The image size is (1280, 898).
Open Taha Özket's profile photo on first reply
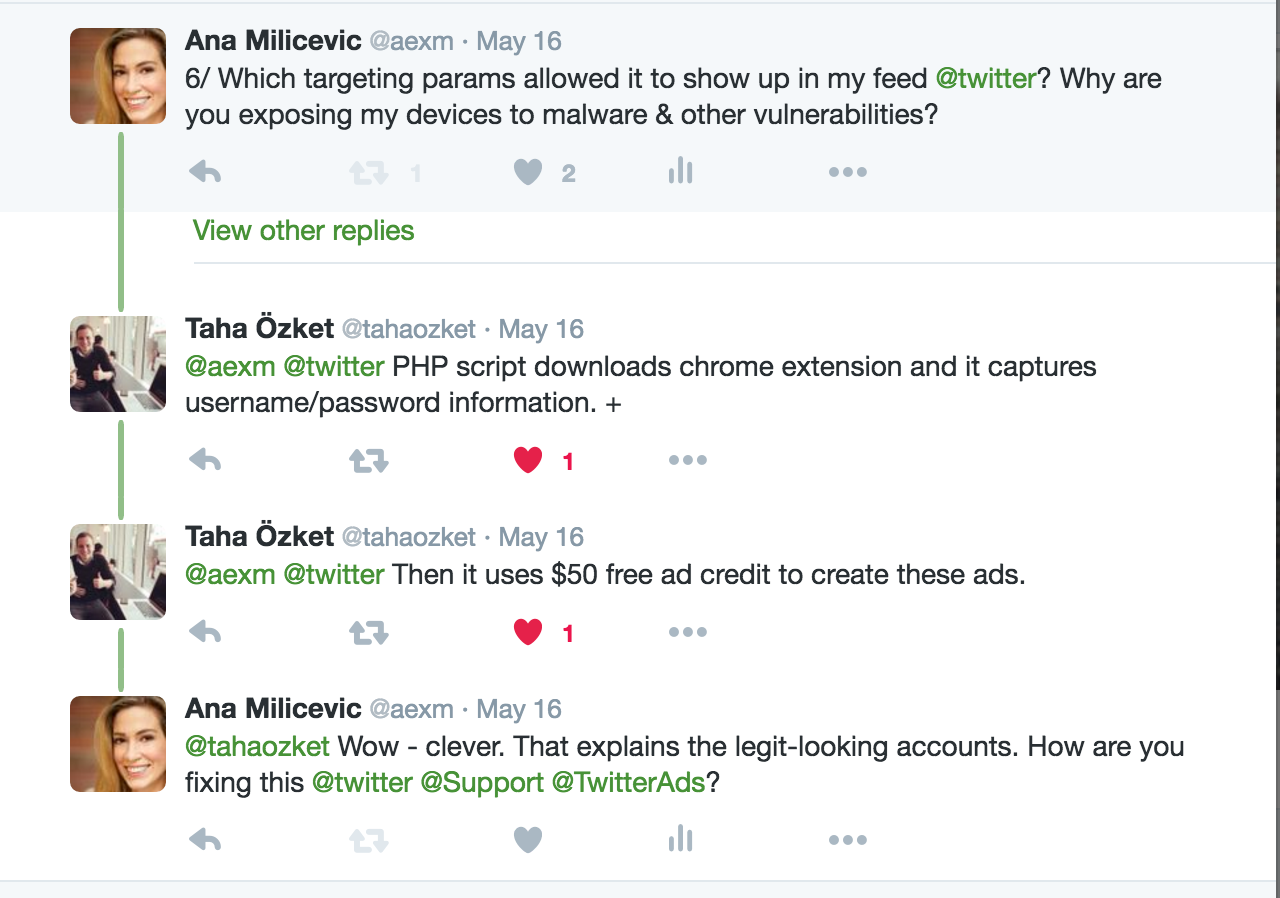click(118, 364)
